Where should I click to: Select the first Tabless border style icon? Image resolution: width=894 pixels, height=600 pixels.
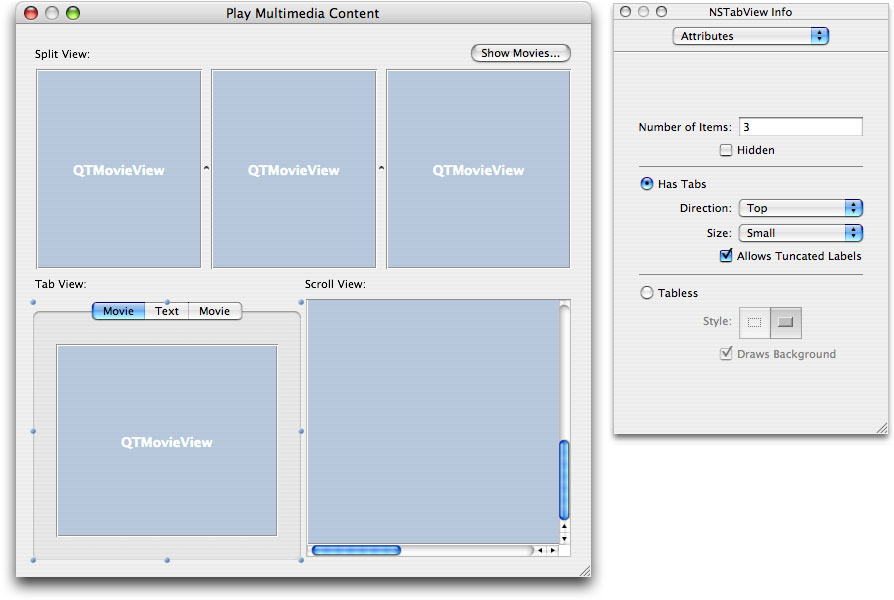point(755,322)
